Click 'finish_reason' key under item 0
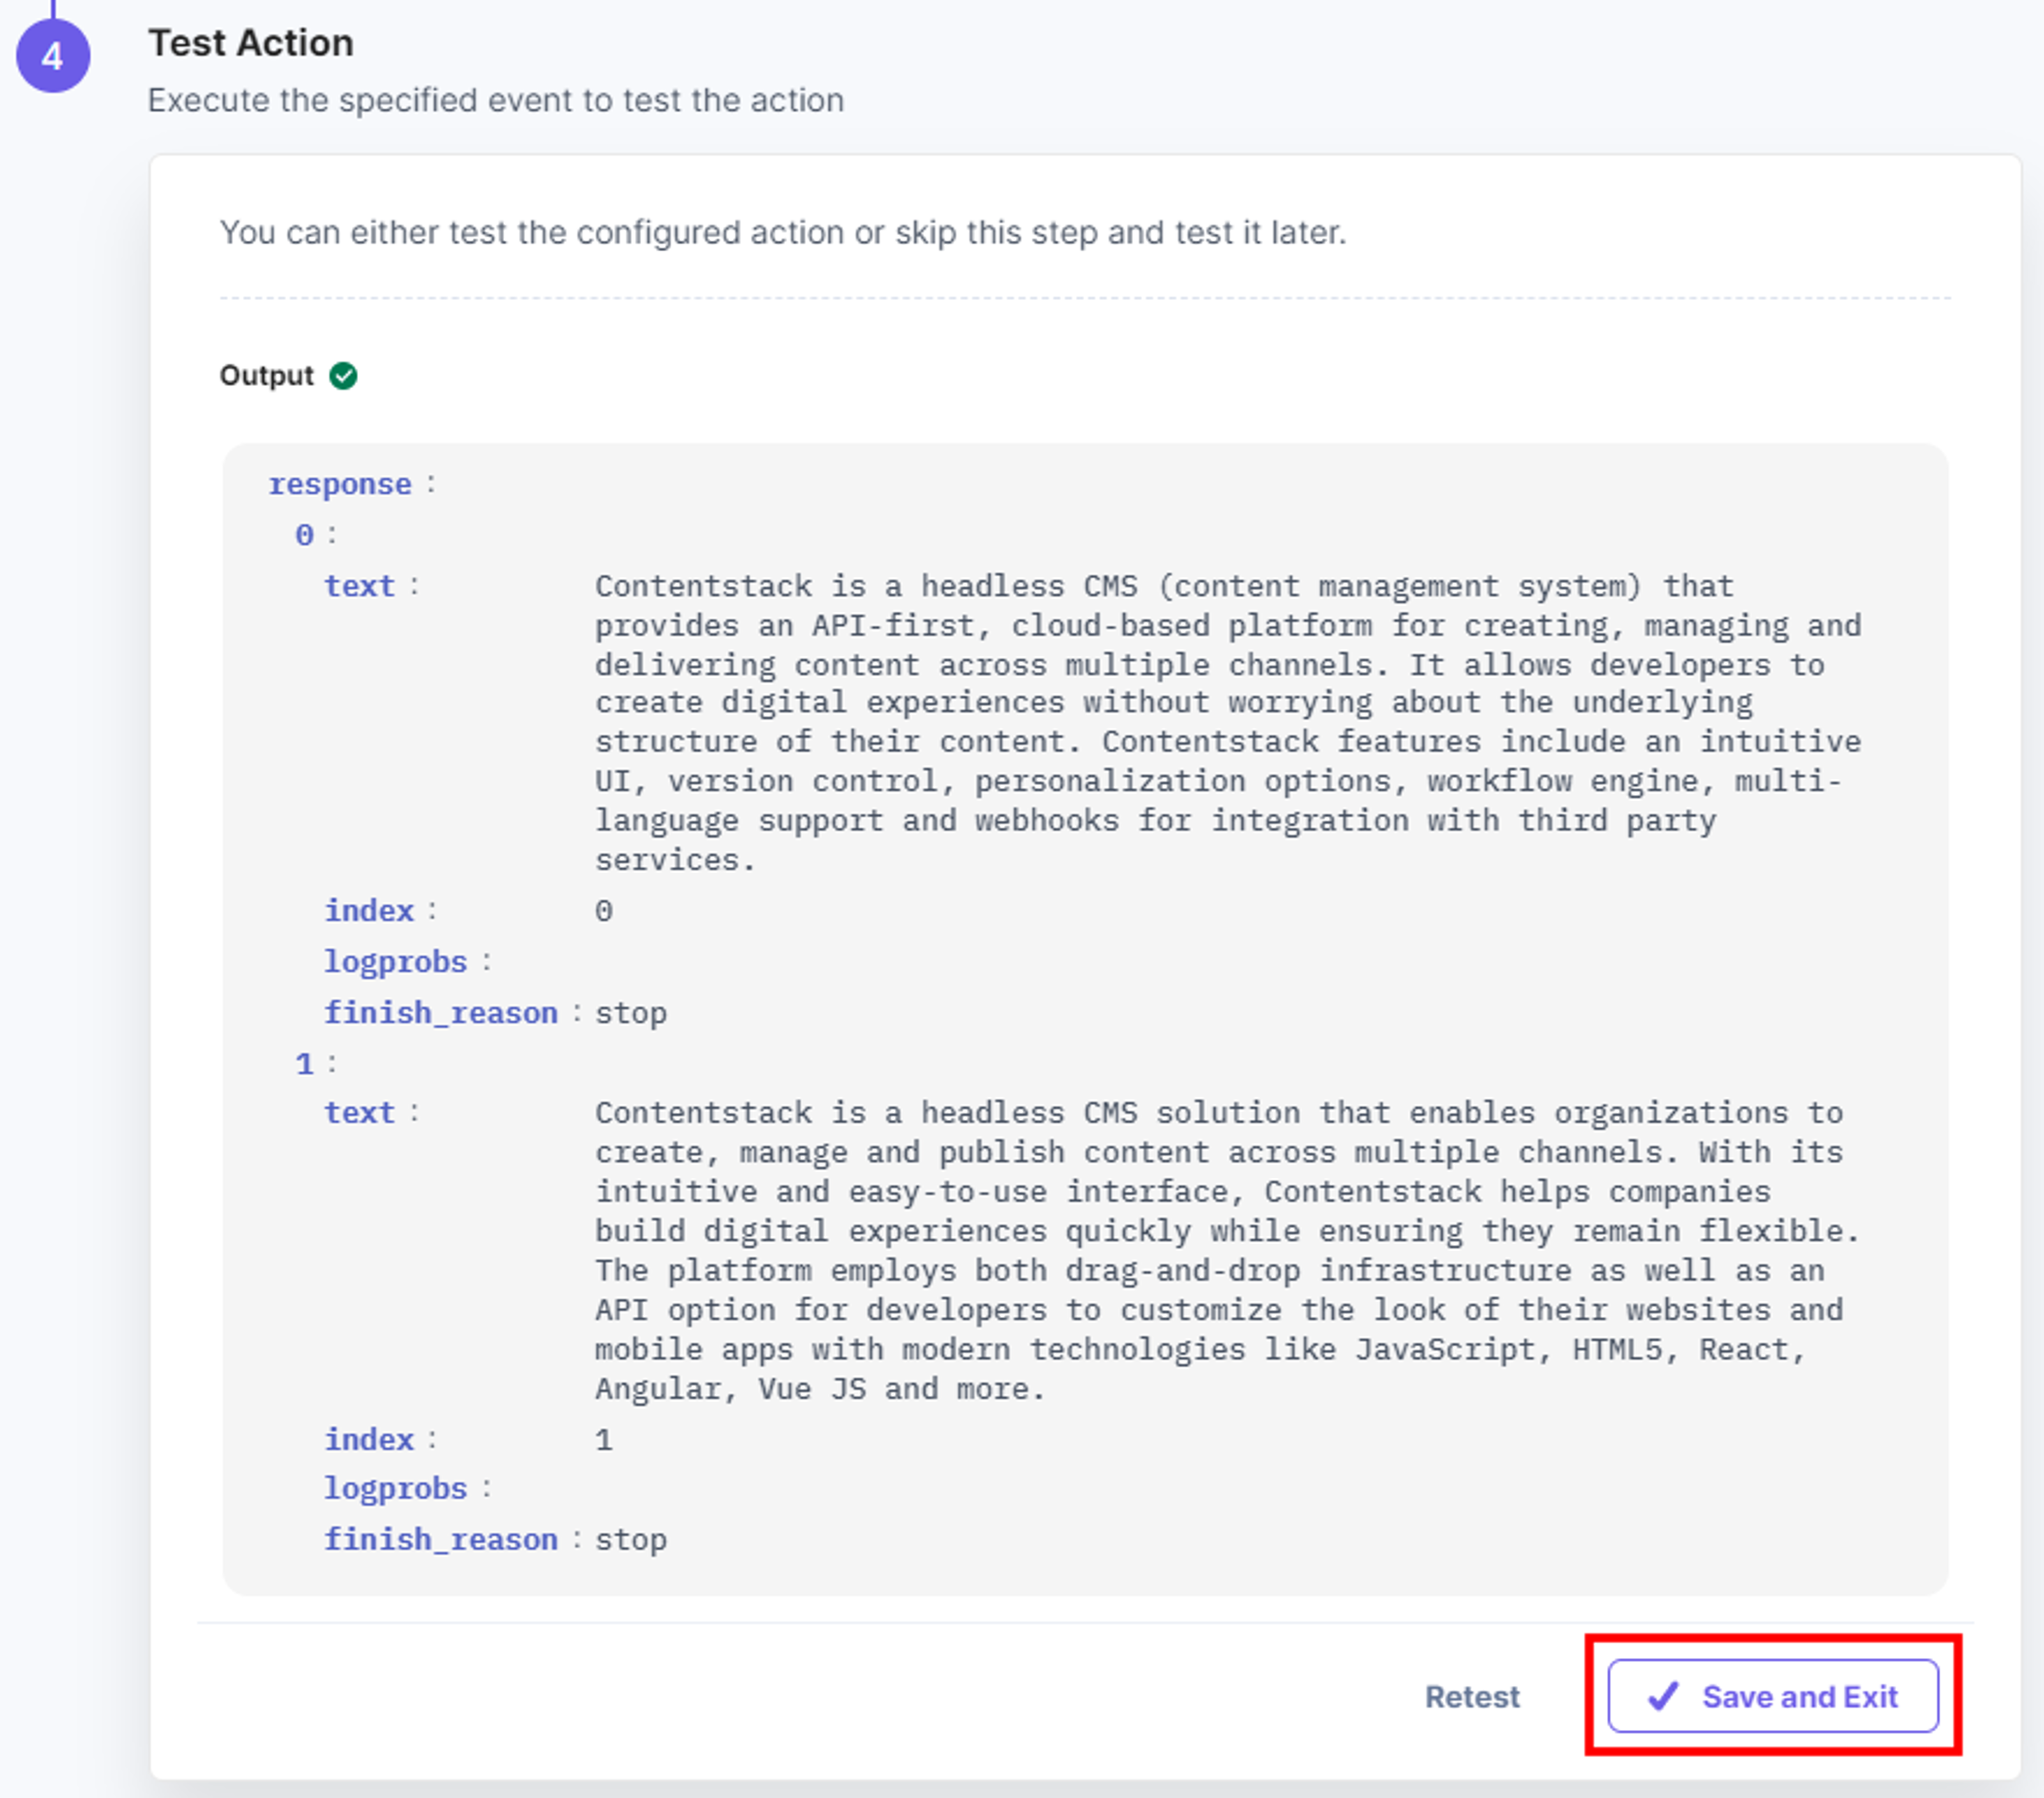2044x1798 pixels. (441, 1013)
